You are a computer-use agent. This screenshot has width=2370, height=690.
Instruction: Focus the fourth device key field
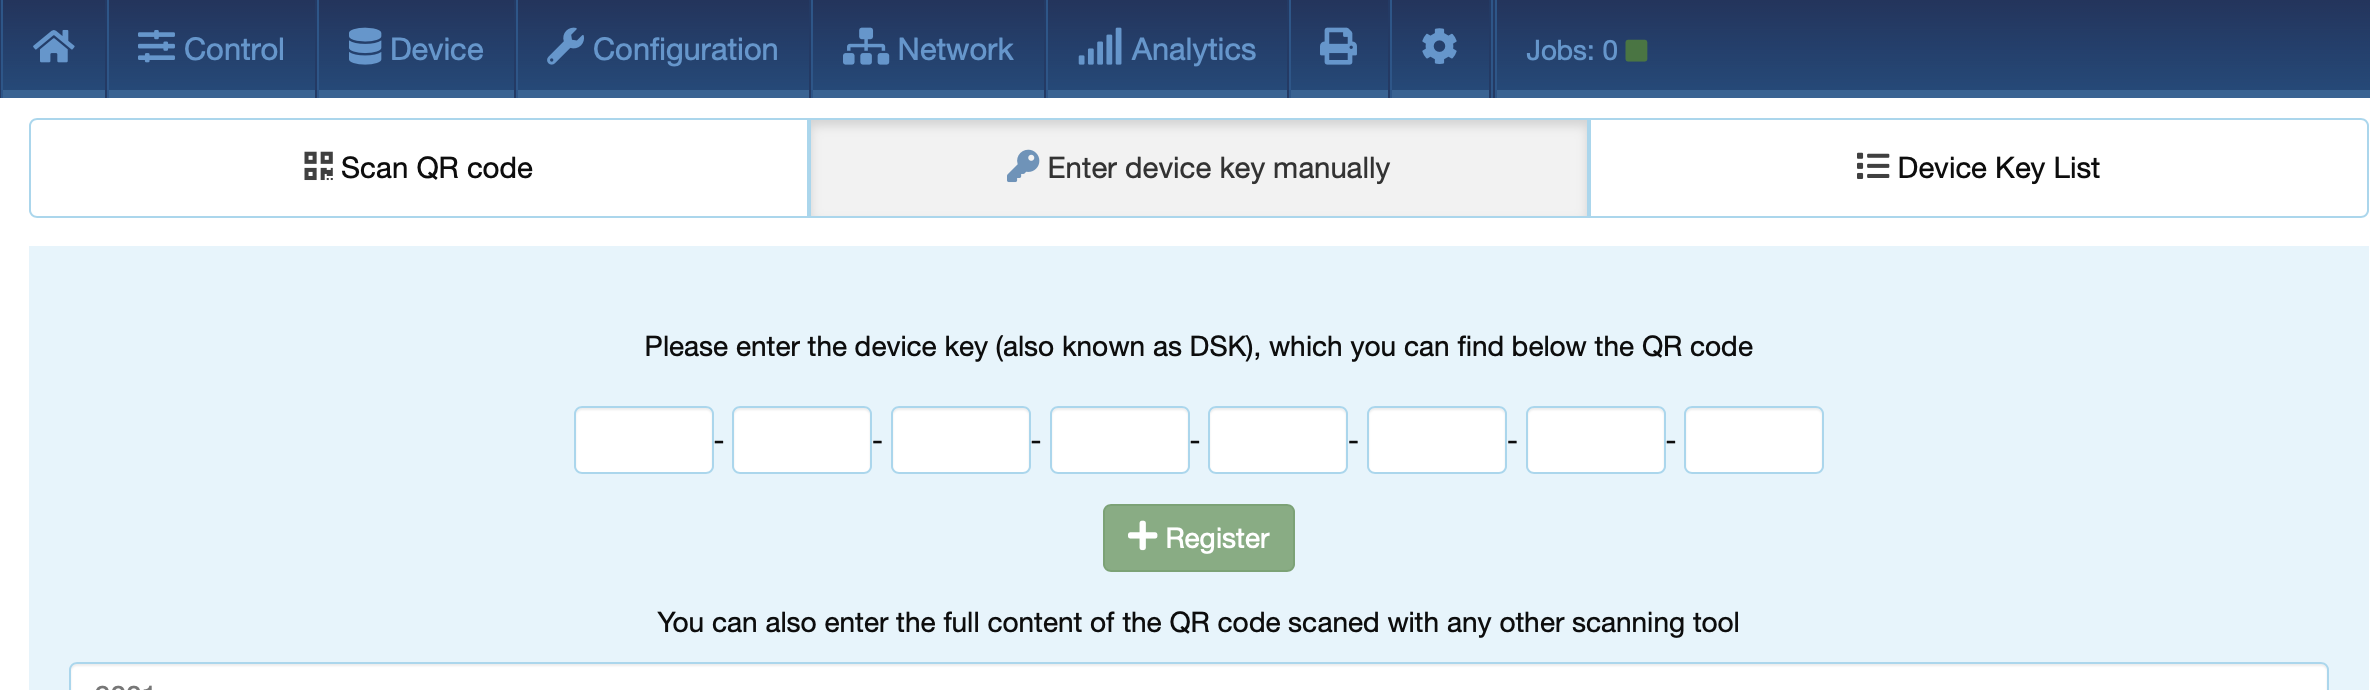click(x=1120, y=440)
